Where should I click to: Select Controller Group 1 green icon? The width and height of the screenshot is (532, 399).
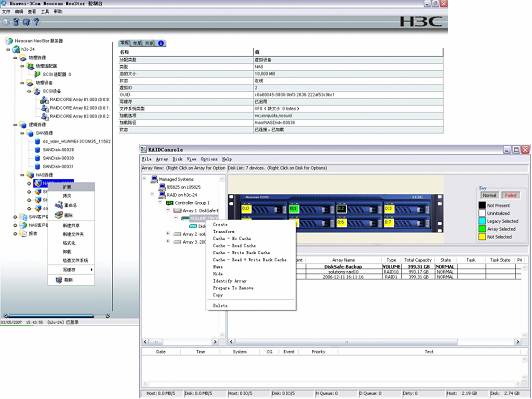tap(169, 203)
